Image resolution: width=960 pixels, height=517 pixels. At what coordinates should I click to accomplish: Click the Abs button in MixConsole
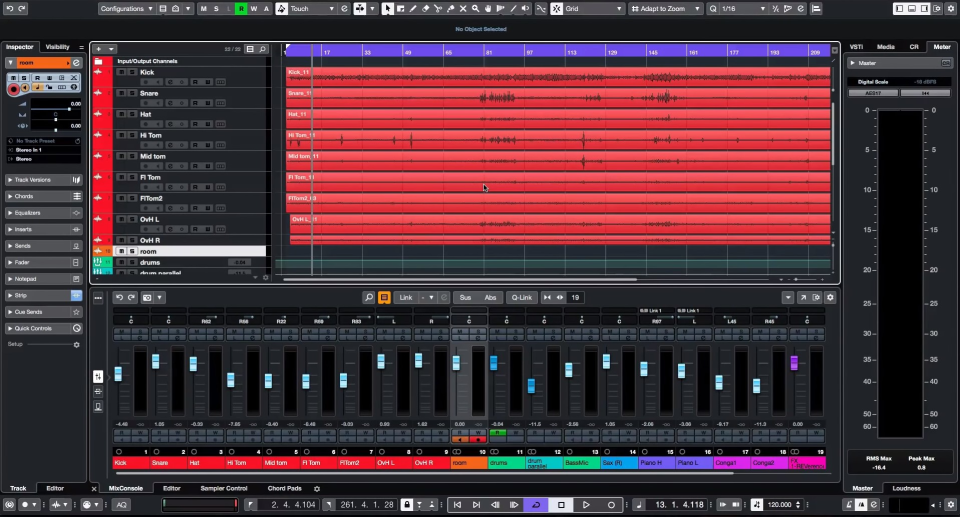(x=490, y=297)
